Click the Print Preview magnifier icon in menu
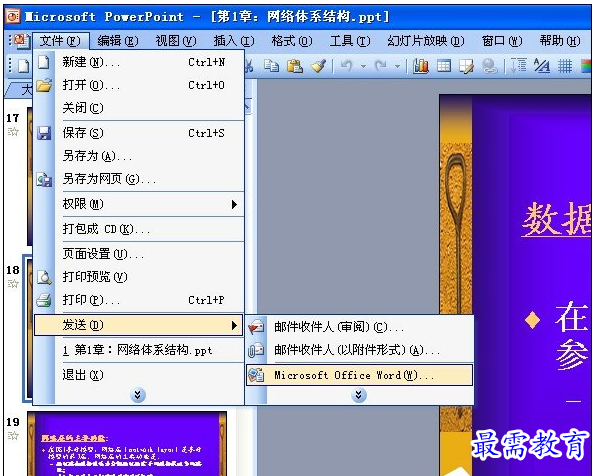This screenshot has height=476, width=595. coord(44,277)
